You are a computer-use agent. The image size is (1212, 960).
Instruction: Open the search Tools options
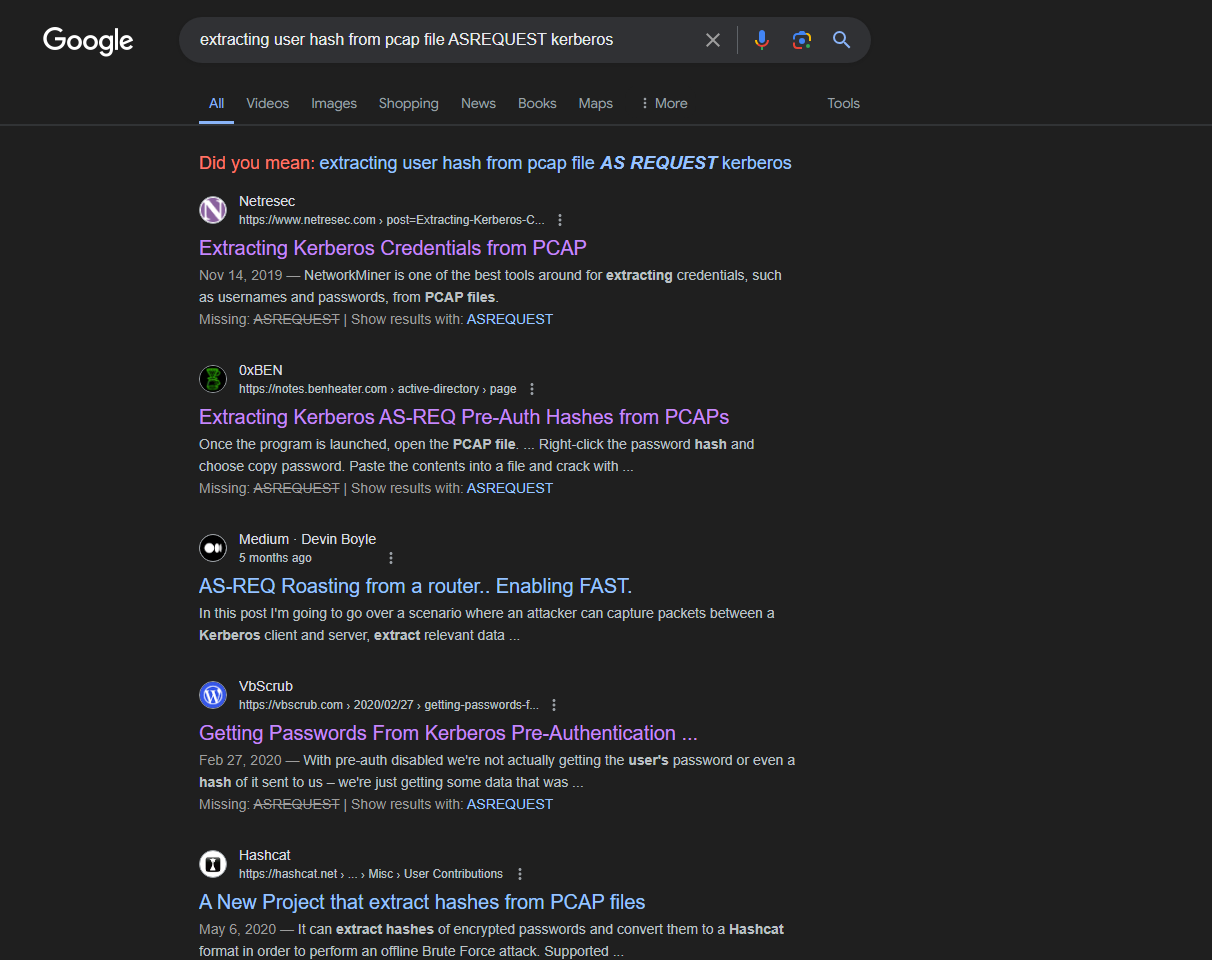tap(843, 103)
